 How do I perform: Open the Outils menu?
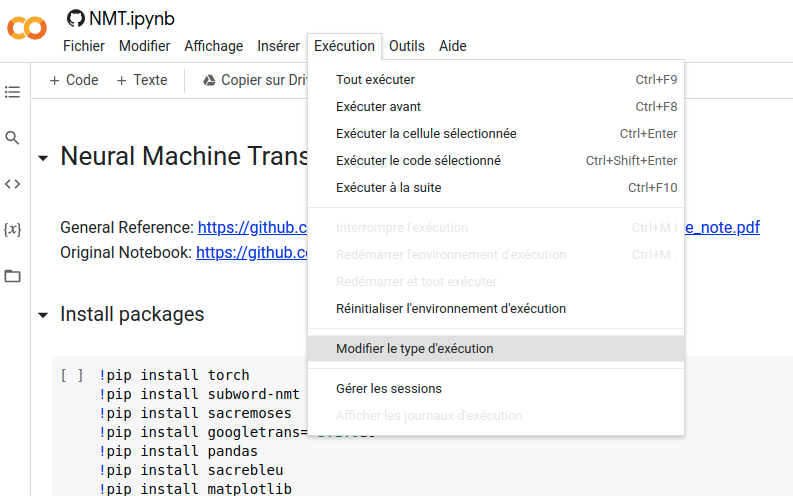point(407,46)
